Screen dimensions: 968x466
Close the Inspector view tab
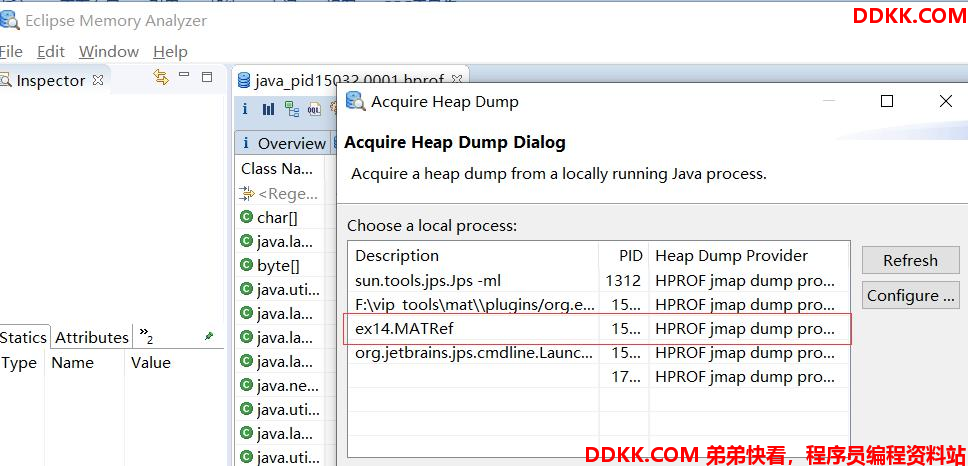[98, 80]
